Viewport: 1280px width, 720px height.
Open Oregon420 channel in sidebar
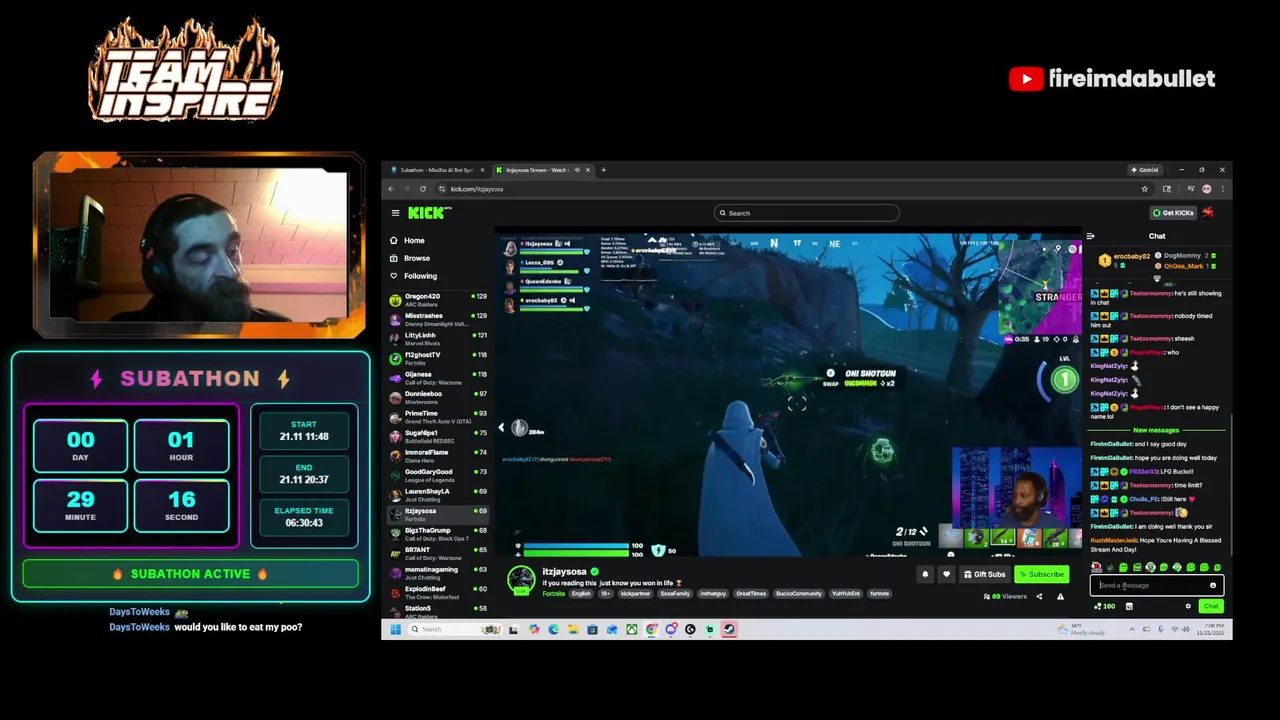coord(438,300)
